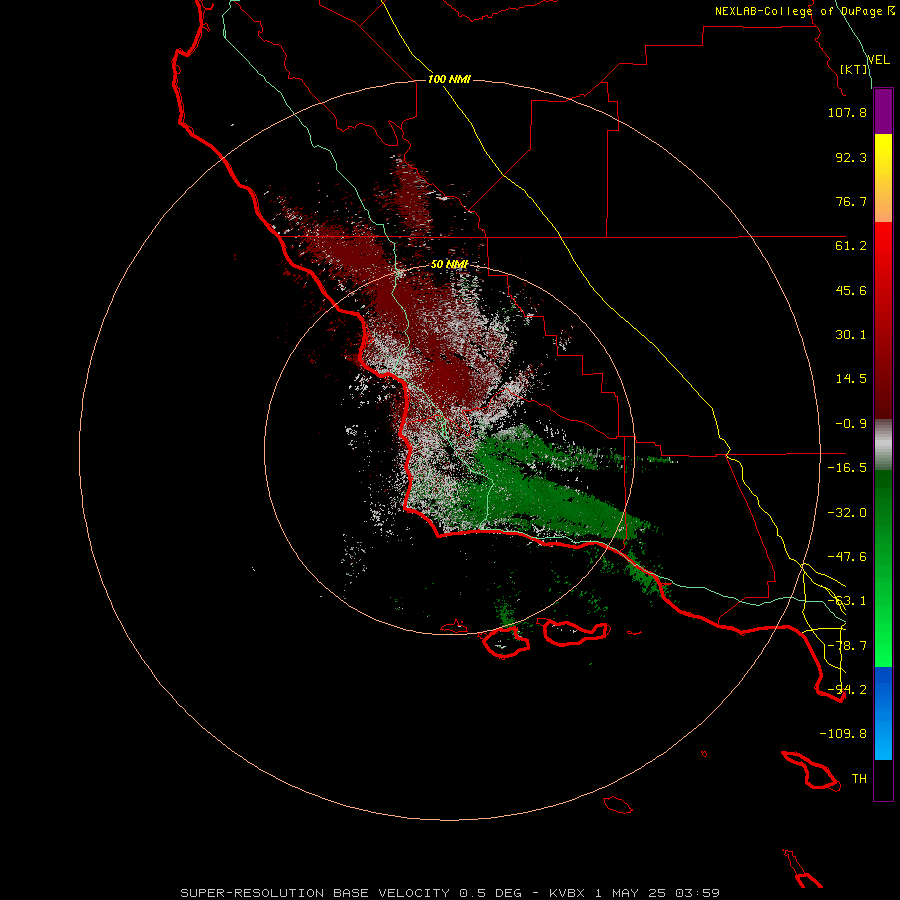Click the 61.2 legend value
Image resolution: width=900 pixels, height=900 pixels.
pyautogui.click(x=851, y=246)
